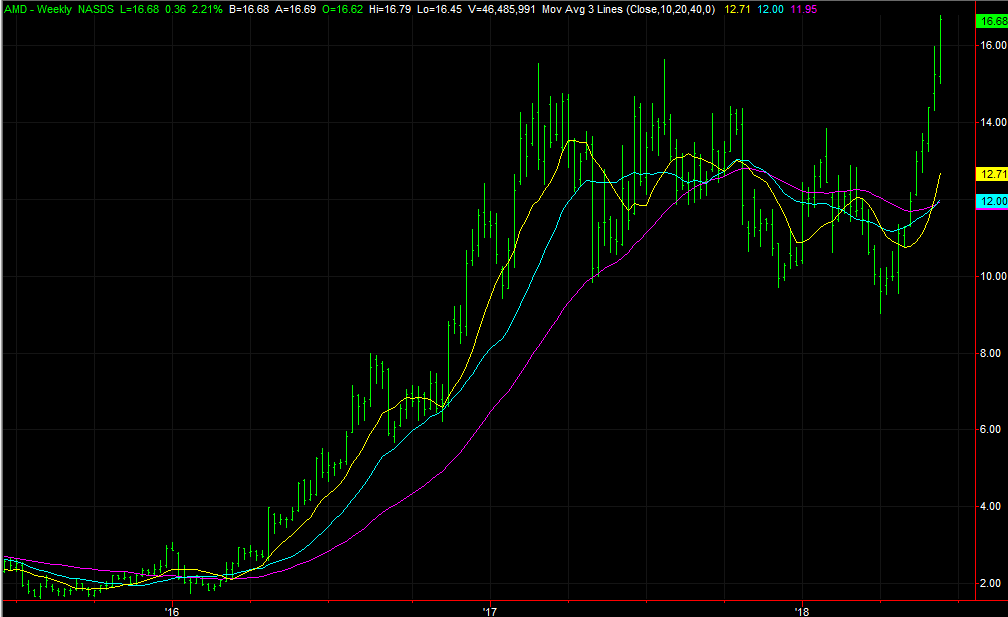The width and height of the screenshot is (1008, 617).
Task: Click the 4.00 price axis label
Action: pos(989,507)
